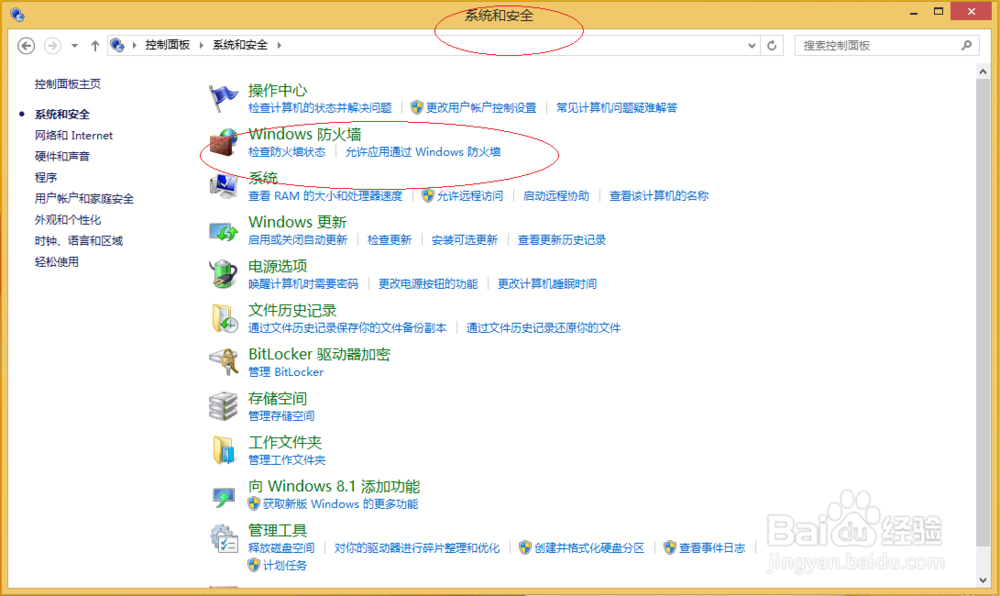The width and height of the screenshot is (1000, 596).
Task: Open 系统 using the monitor icon
Action: tap(223, 188)
